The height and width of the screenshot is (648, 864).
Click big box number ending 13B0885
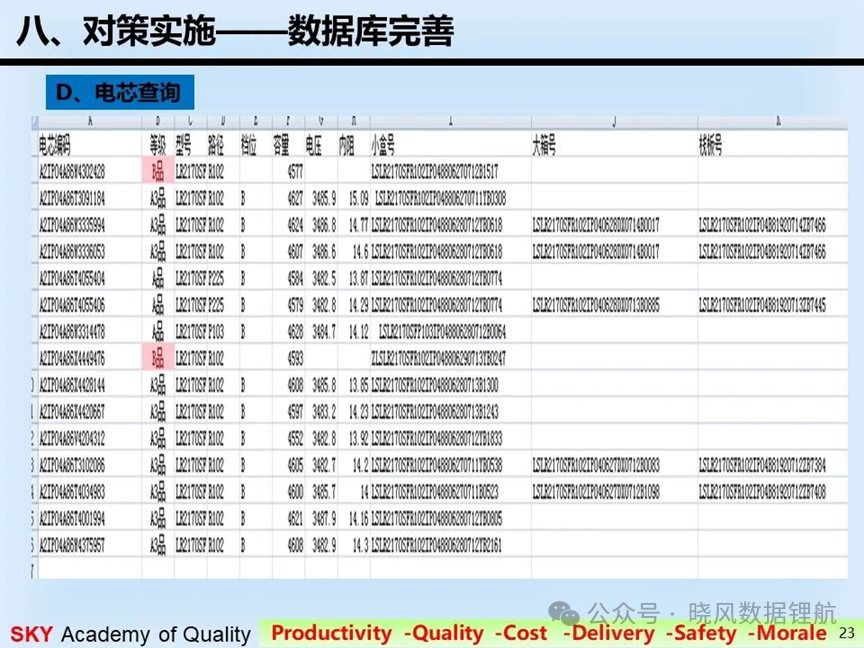coord(596,305)
